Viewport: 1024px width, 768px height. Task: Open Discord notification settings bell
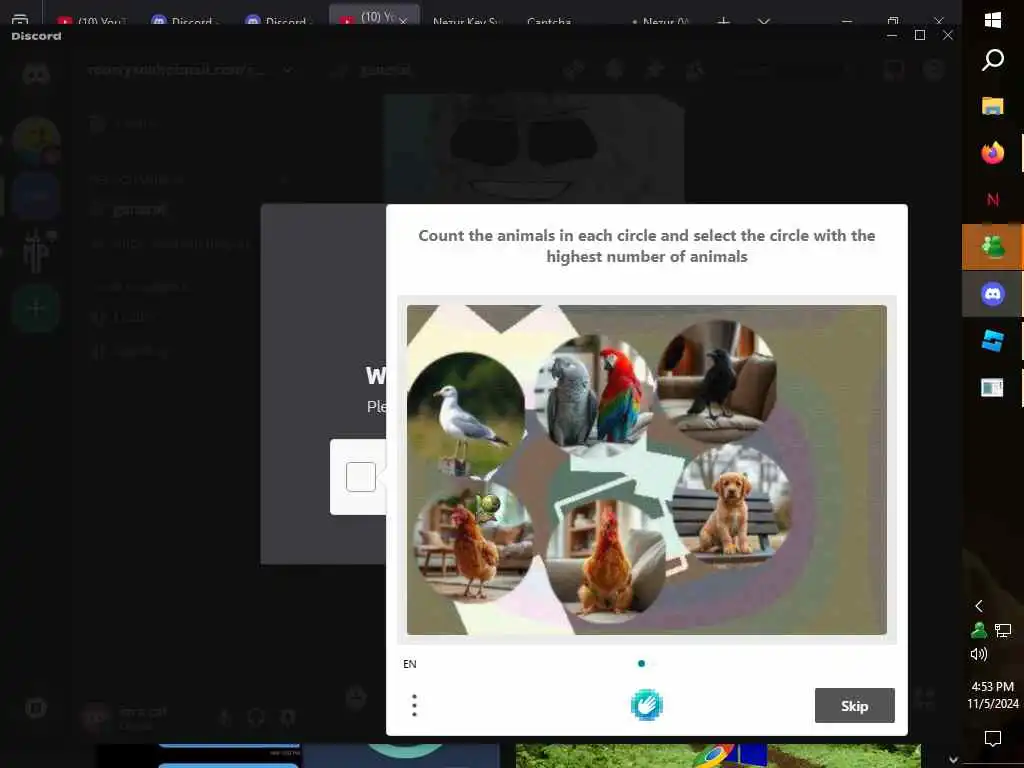[x=615, y=70]
